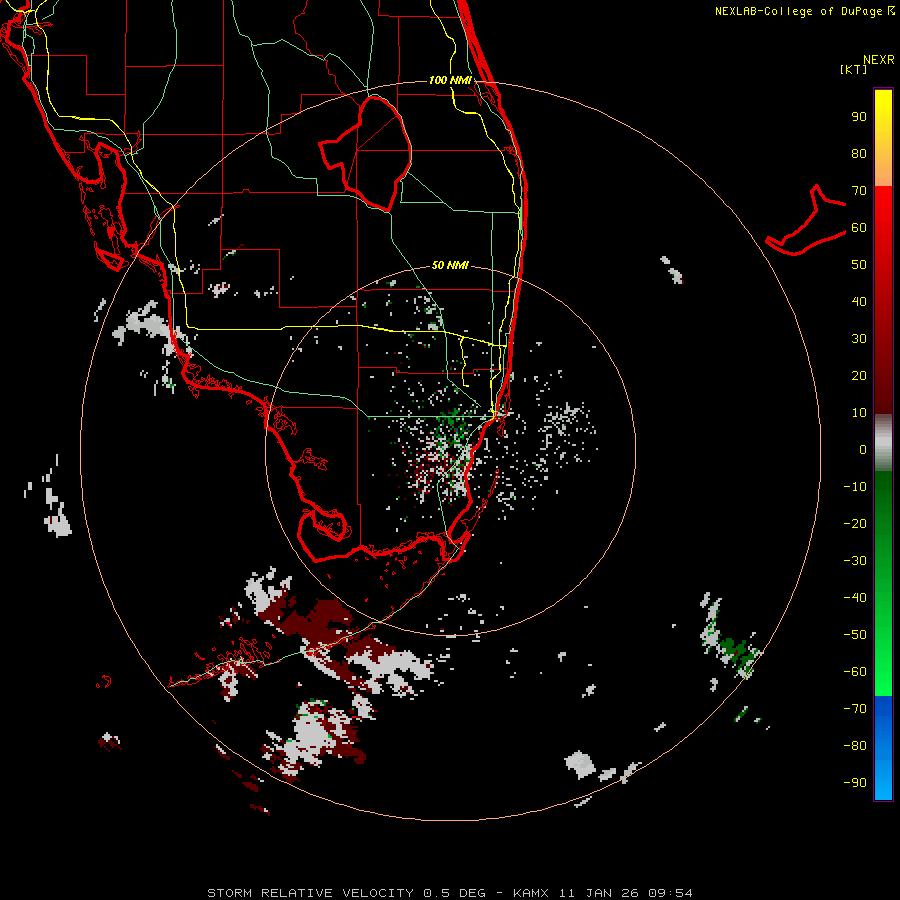Viewport: 900px width, 900px height.
Task: Click the 20 knot scale label
Action: pos(859,376)
